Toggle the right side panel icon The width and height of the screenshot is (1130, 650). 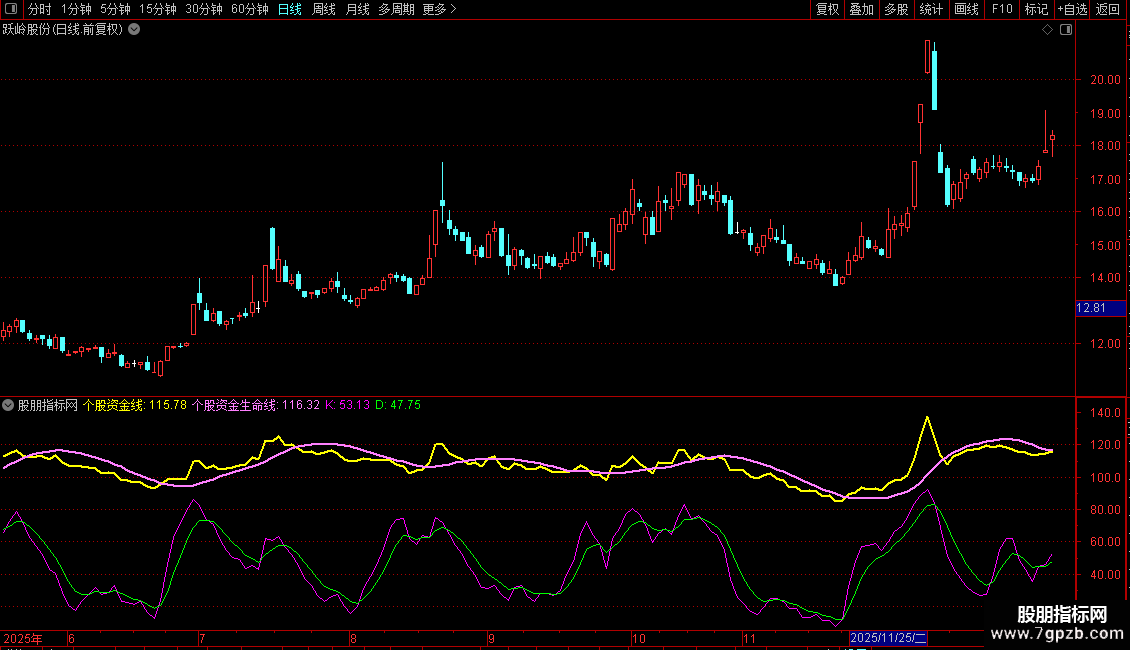tap(1065, 30)
